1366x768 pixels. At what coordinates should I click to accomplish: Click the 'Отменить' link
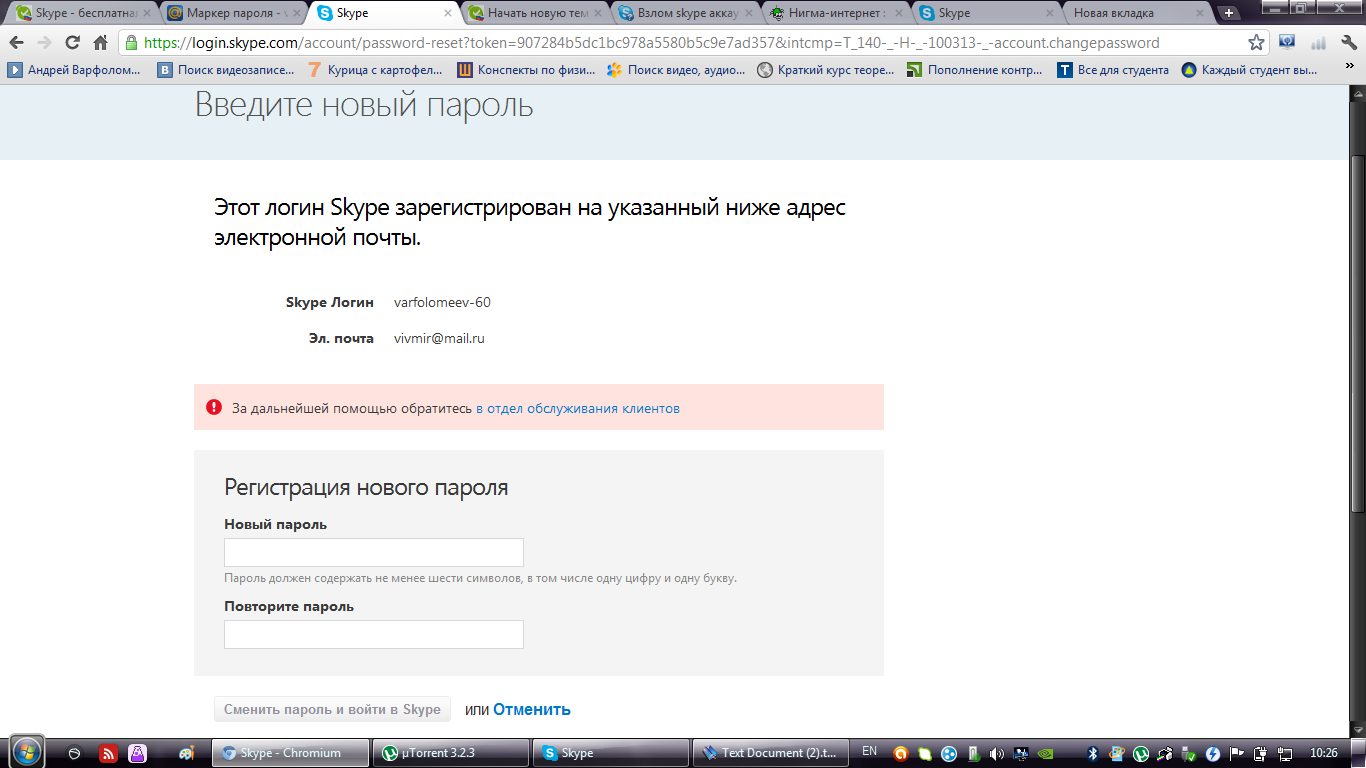[x=532, y=709]
